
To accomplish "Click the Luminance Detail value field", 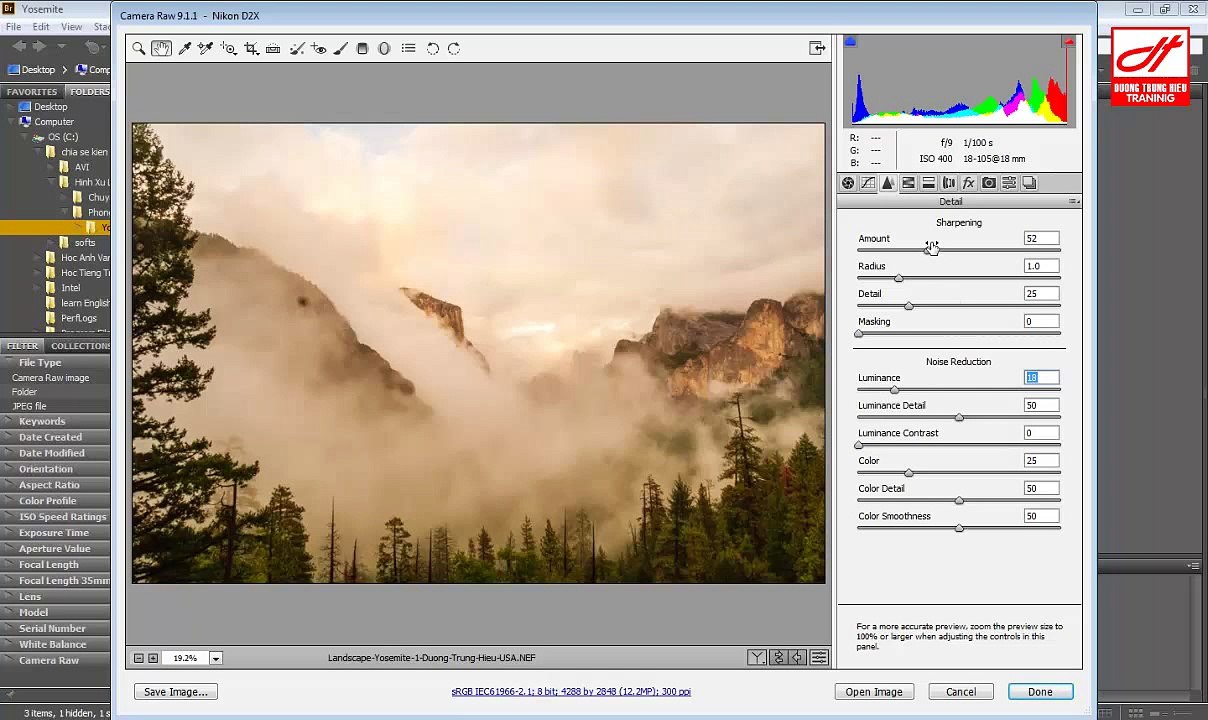I will pos(1041,405).
